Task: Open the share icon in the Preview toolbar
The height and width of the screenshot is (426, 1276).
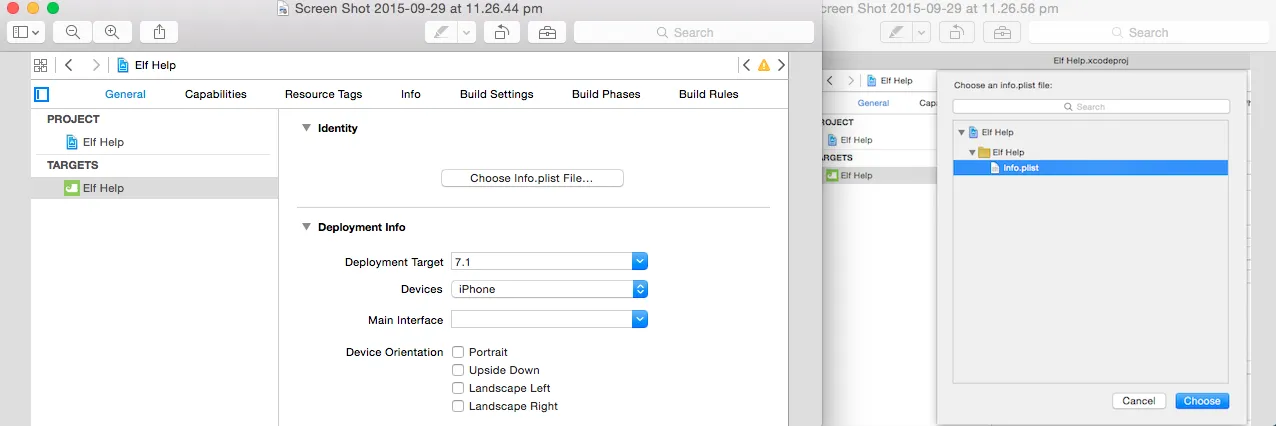Action: pyautogui.click(x=160, y=32)
